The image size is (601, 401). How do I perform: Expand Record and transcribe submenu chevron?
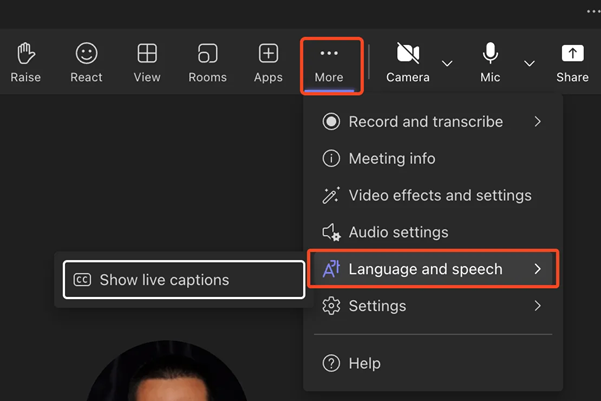[538, 122]
